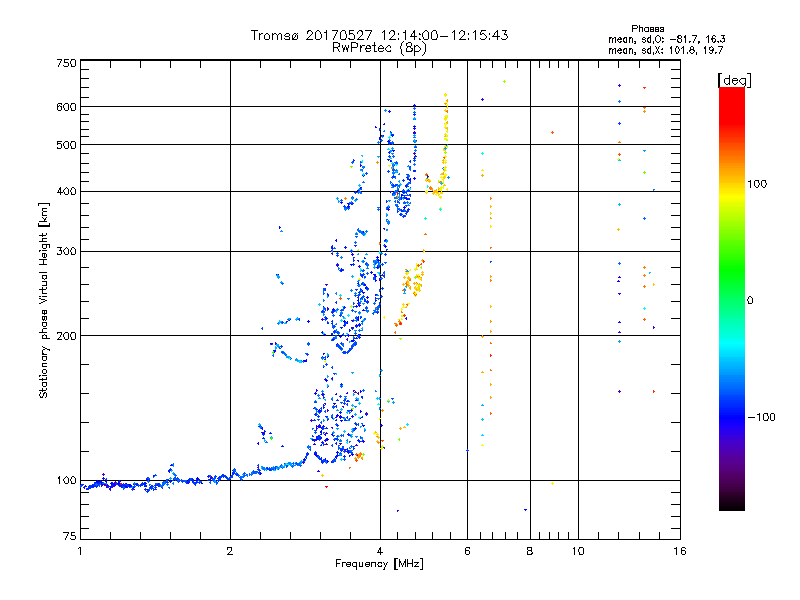Image resolution: width=800 pixels, height=600 pixels.
Task: Click x-axis label "4"
Action: [380, 551]
